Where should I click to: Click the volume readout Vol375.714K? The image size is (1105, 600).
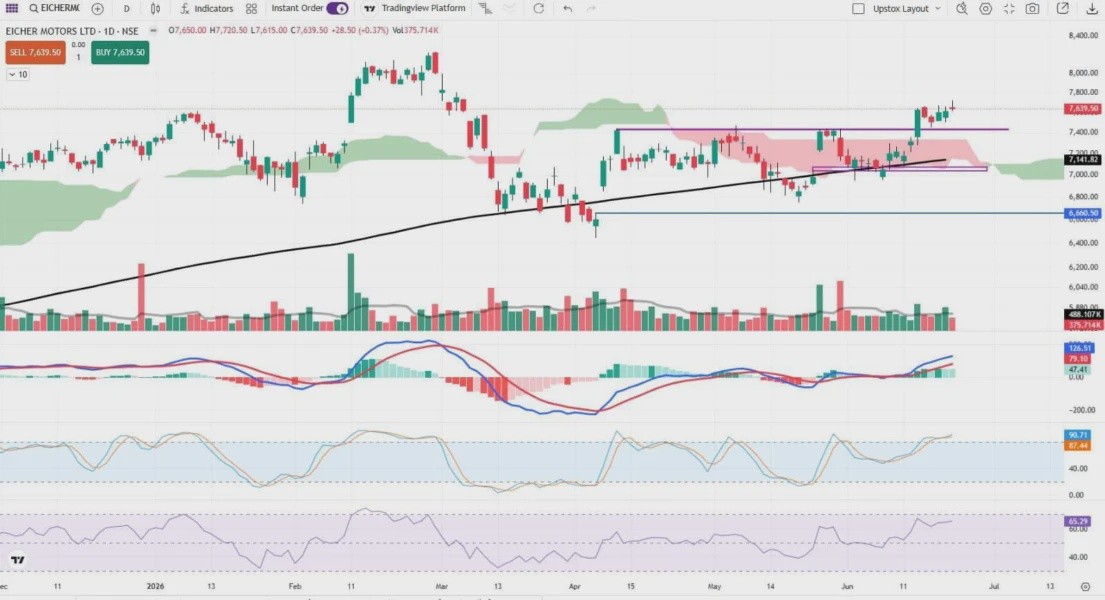tap(415, 30)
